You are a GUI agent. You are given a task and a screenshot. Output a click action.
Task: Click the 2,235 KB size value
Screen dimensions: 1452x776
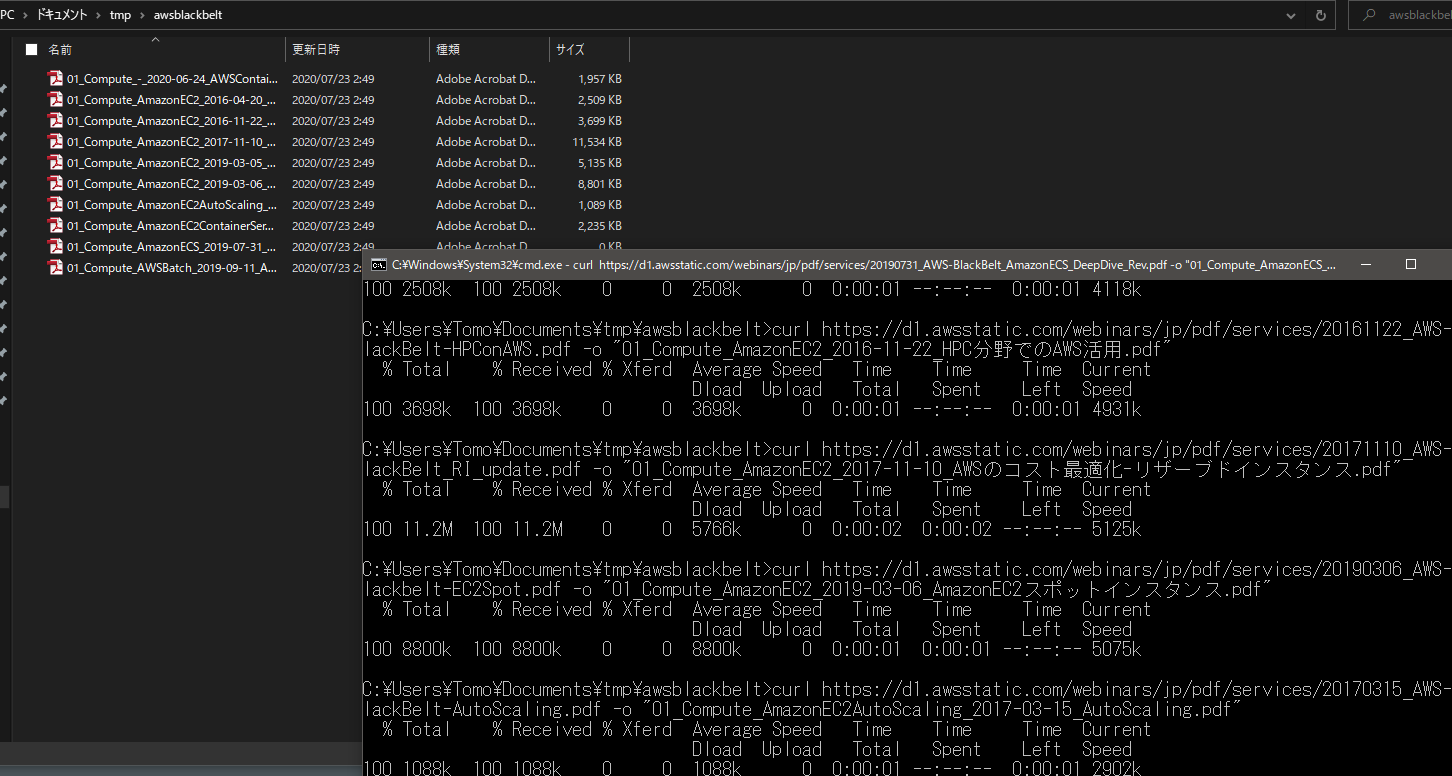click(x=600, y=225)
